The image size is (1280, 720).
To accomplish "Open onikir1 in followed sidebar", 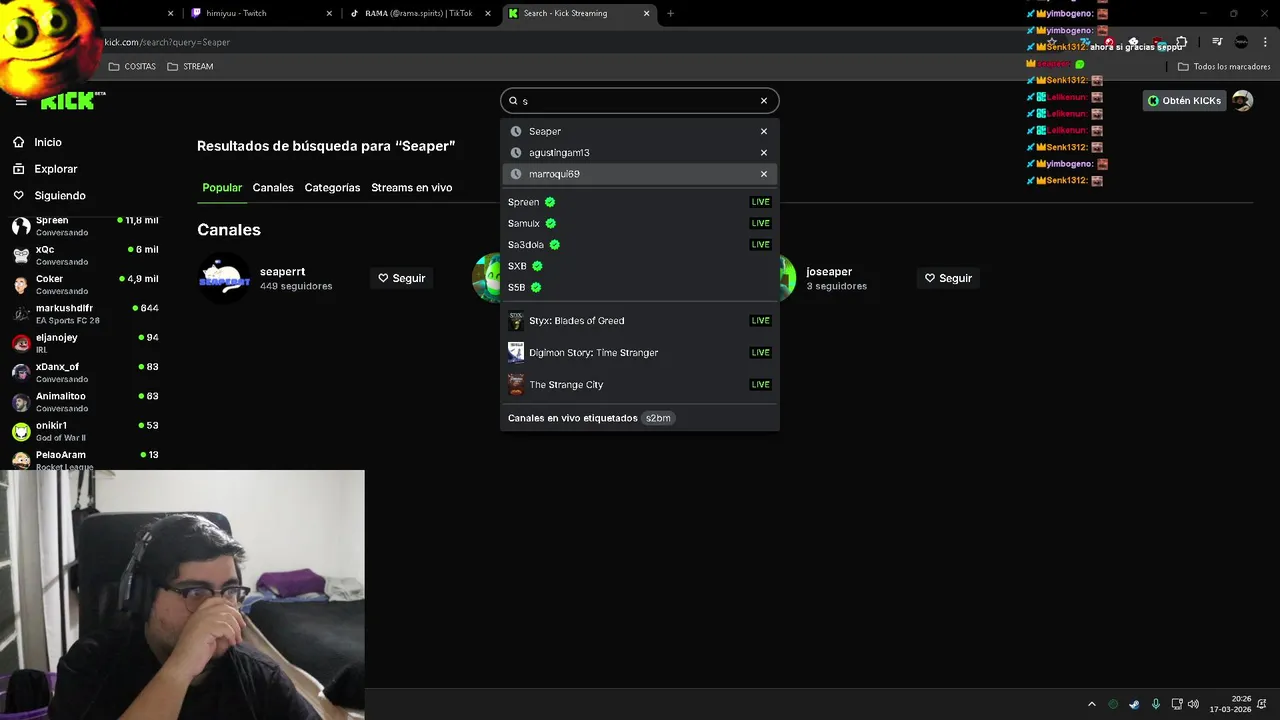I will pos(85,431).
